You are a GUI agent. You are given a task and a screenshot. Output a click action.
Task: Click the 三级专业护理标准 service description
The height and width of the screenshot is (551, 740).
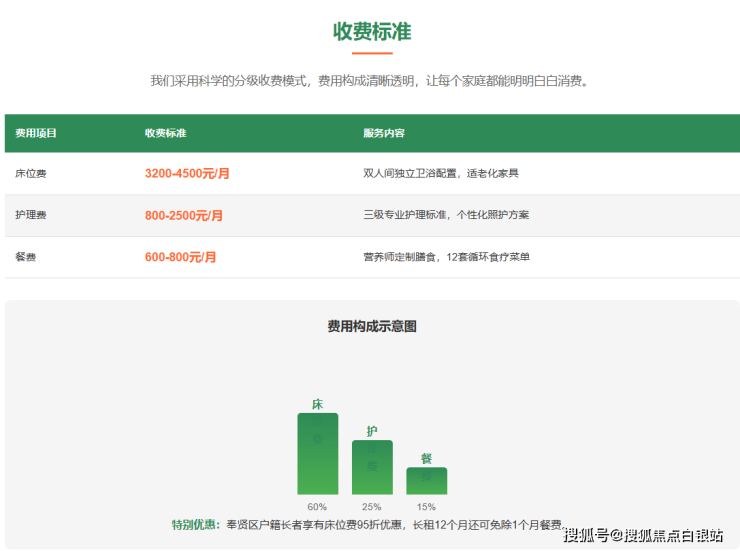point(446,215)
